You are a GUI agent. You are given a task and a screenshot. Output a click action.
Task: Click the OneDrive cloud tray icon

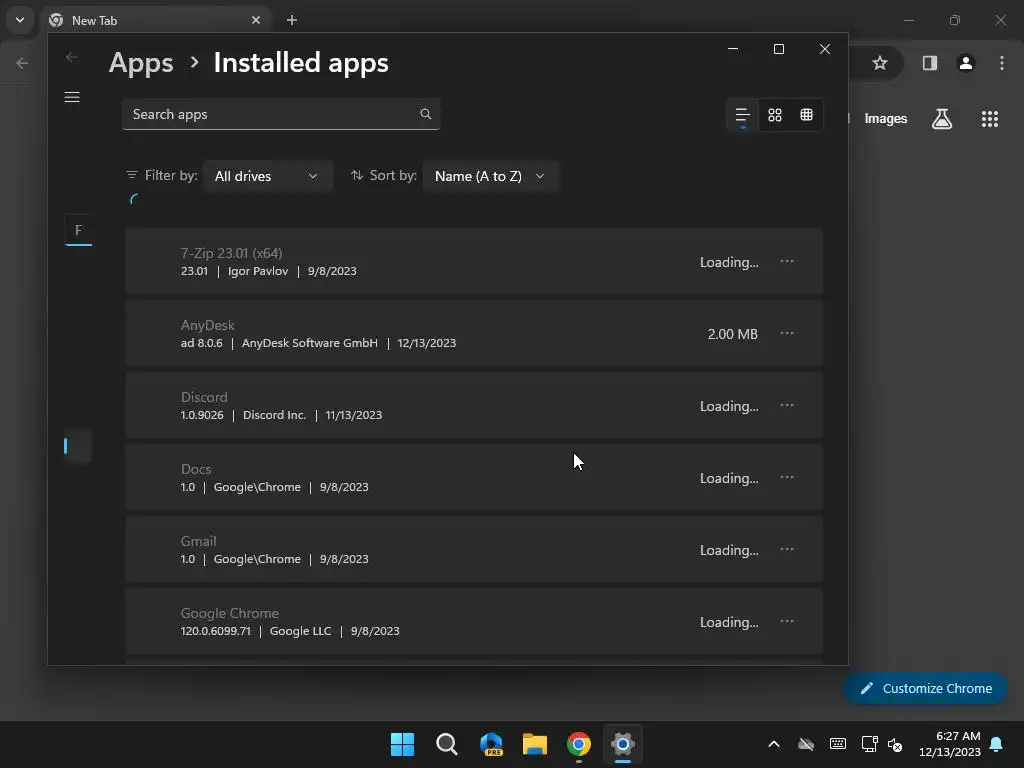[806, 744]
